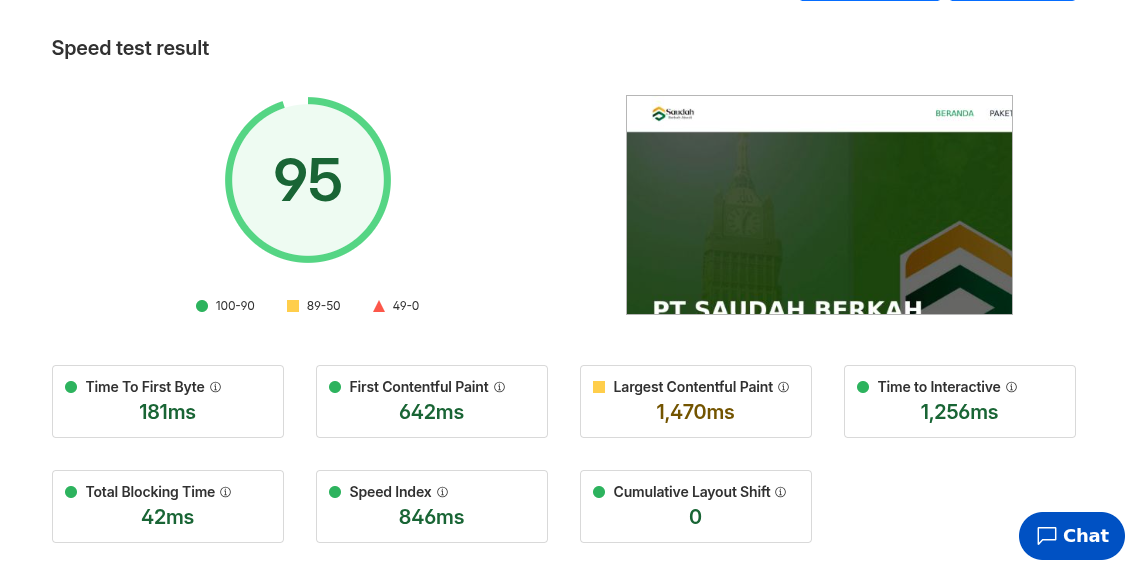Click the Saudah logo in the preview

click(x=673, y=113)
